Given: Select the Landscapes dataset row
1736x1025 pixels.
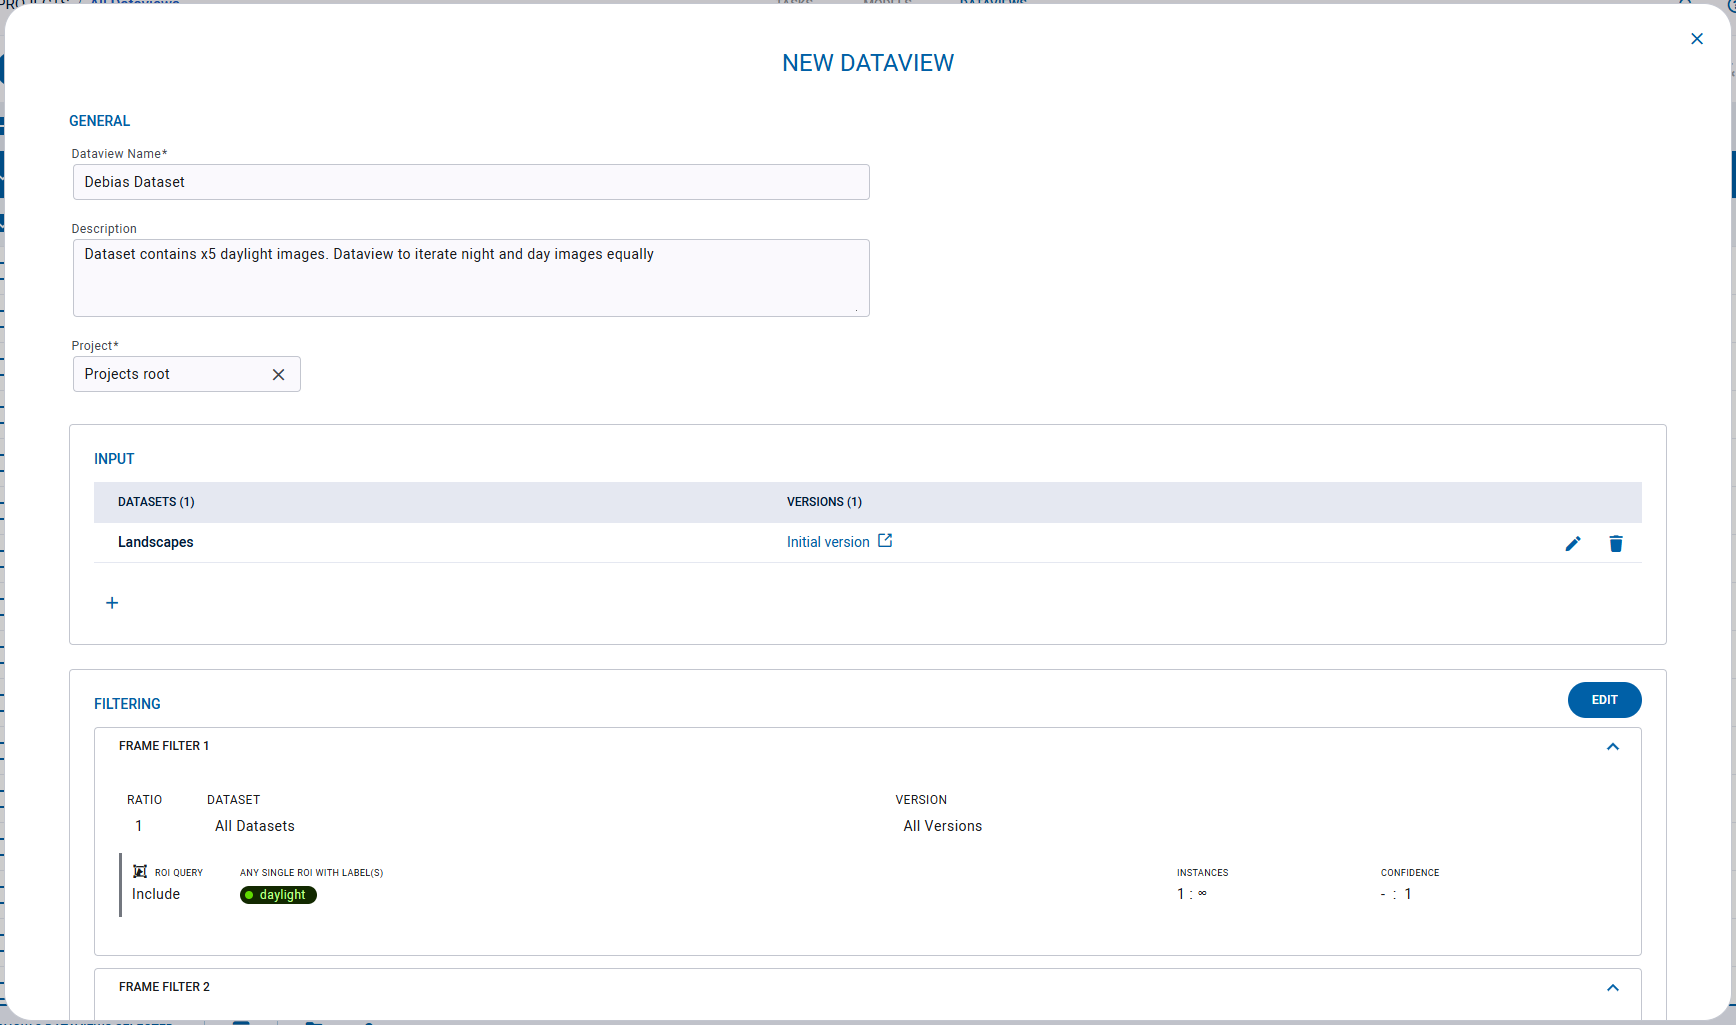Looking at the screenshot, I should point(156,542).
